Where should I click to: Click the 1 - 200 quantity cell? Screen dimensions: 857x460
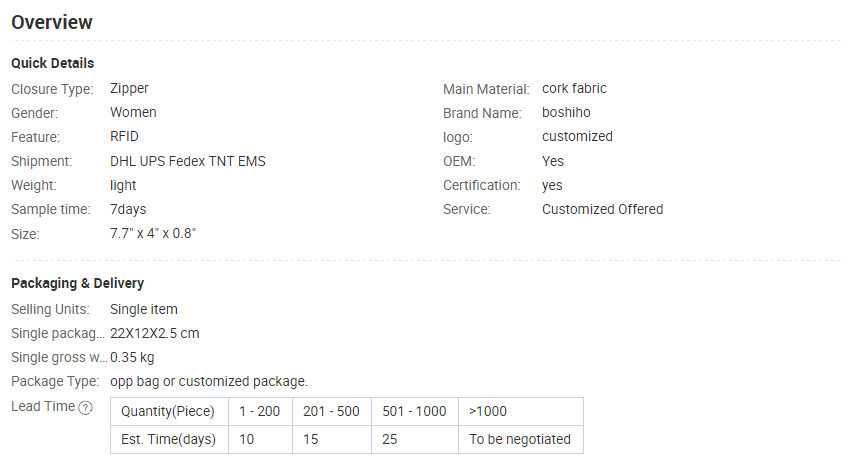[x=260, y=411]
